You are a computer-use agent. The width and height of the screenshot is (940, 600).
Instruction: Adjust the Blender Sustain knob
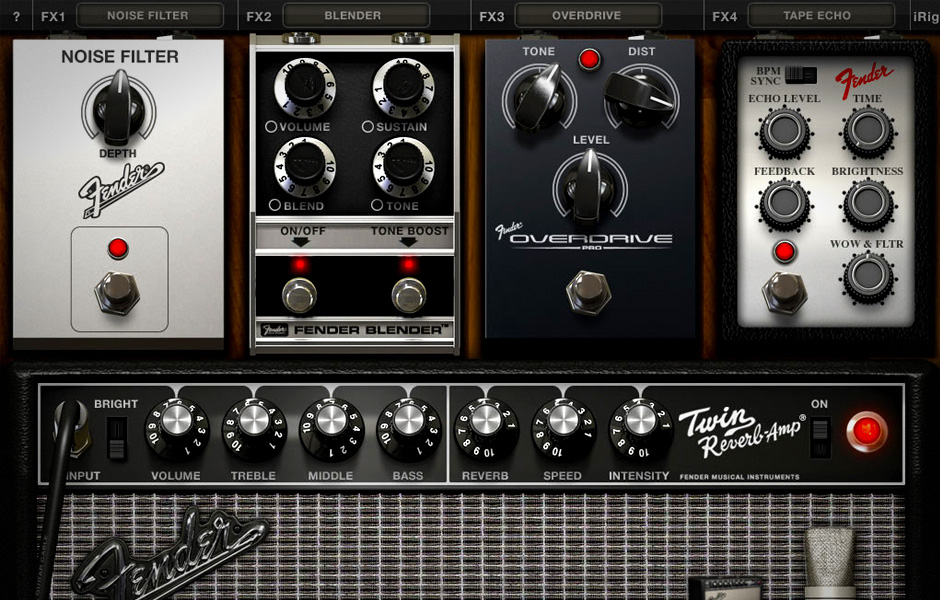click(x=403, y=88)
